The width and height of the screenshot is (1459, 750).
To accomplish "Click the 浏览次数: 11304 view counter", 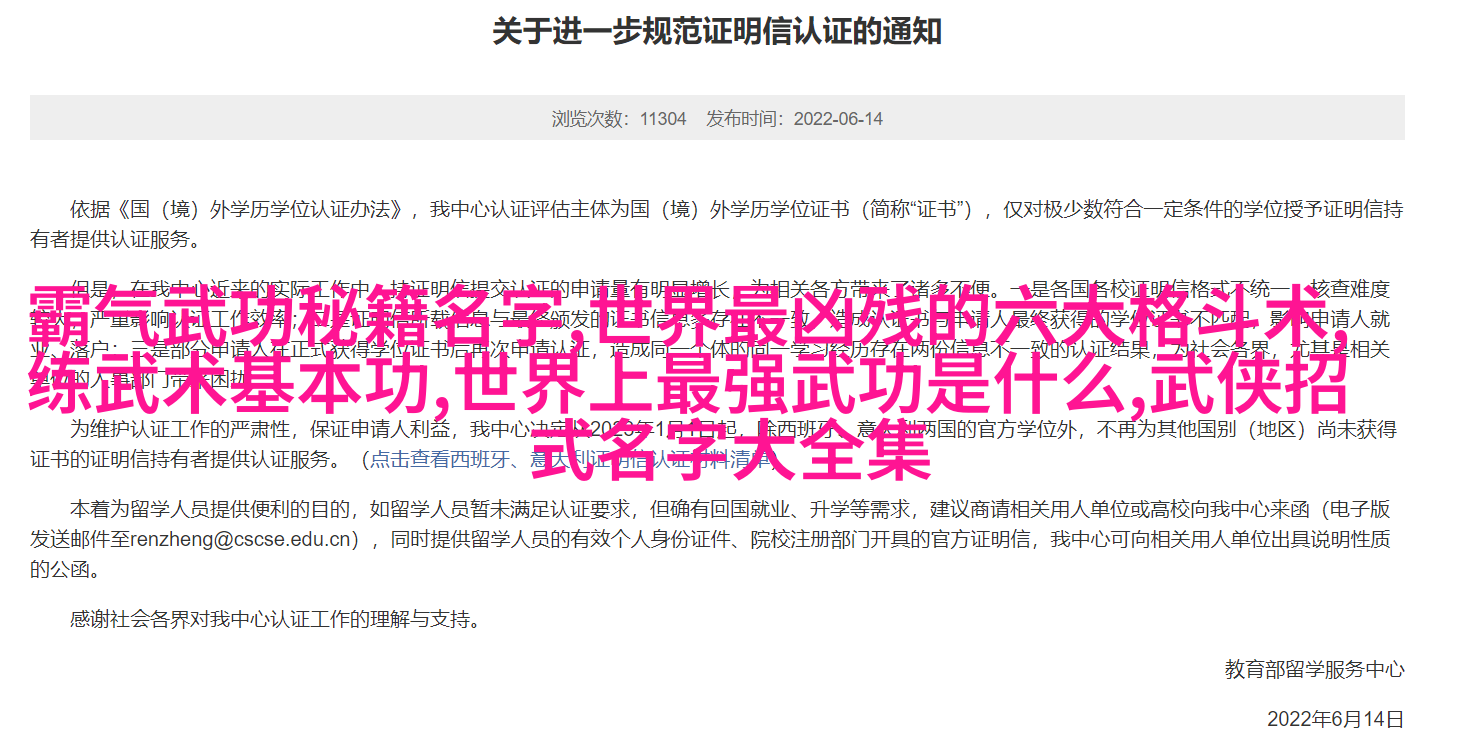I will point(619,118).
